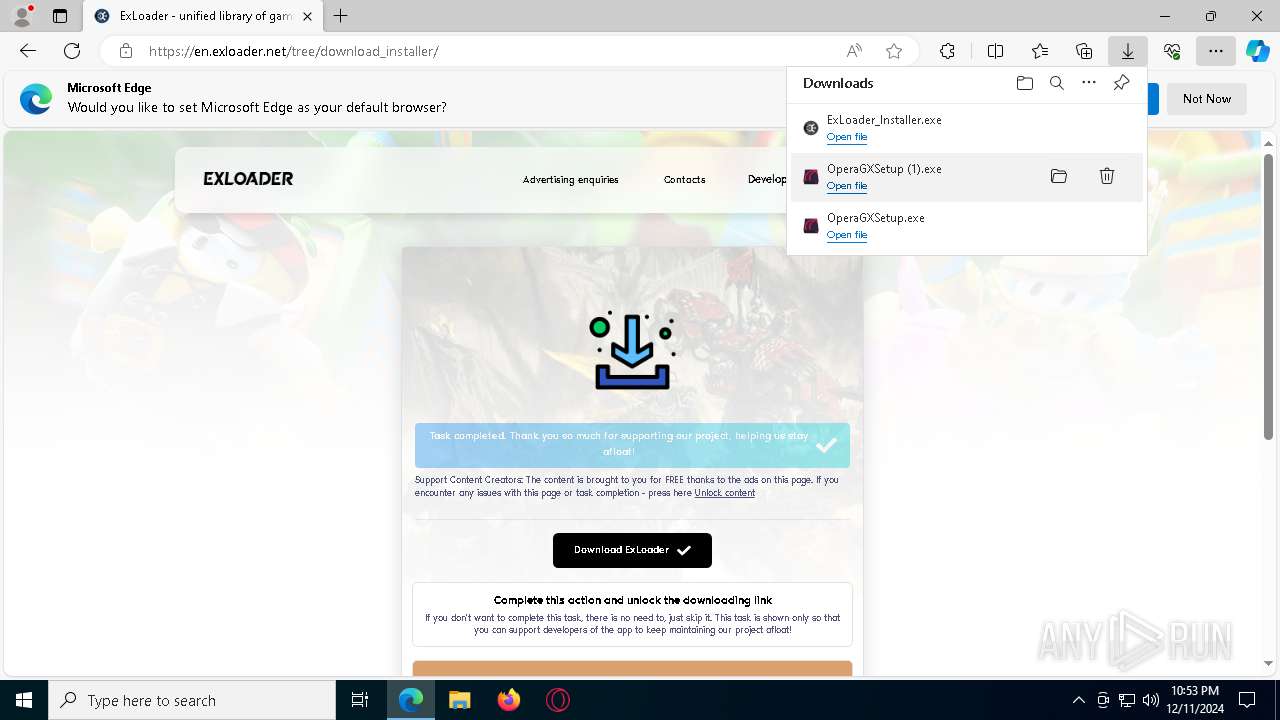The width and height of the screenshot is (1280, 720).
Task: Open Collections panel
Action: 1084,51
